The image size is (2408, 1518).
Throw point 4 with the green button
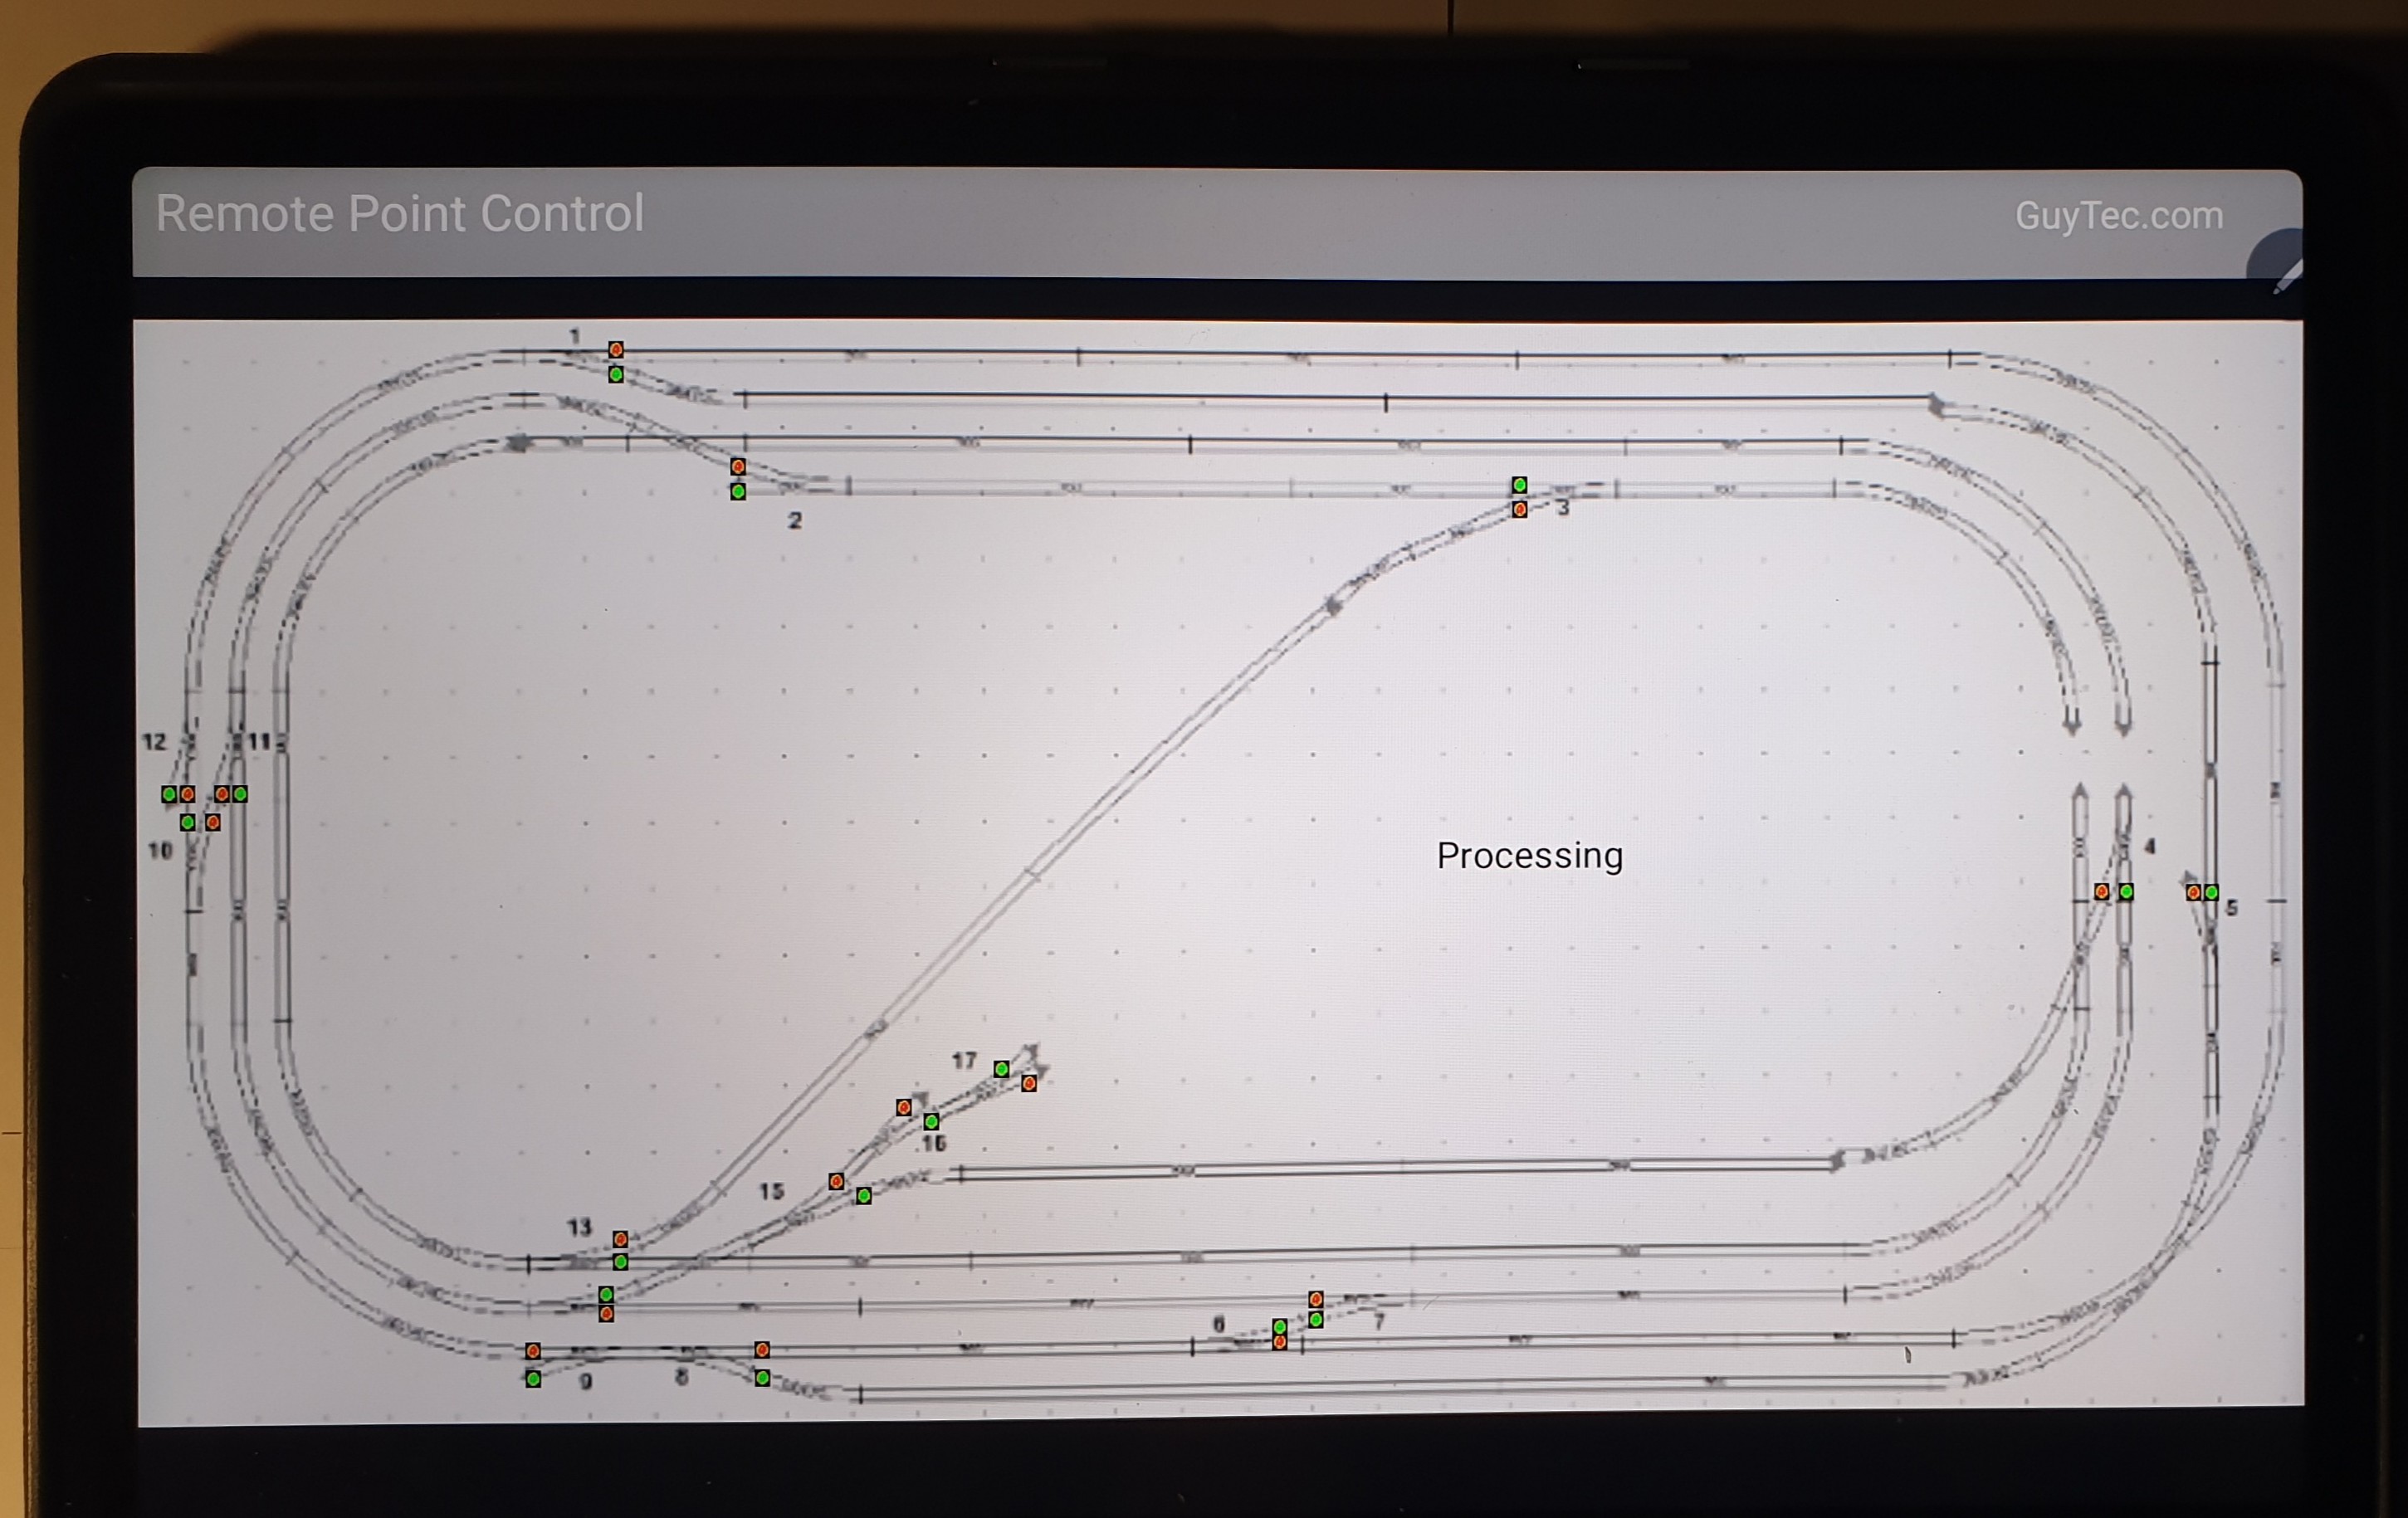(x=2126, y=891)
